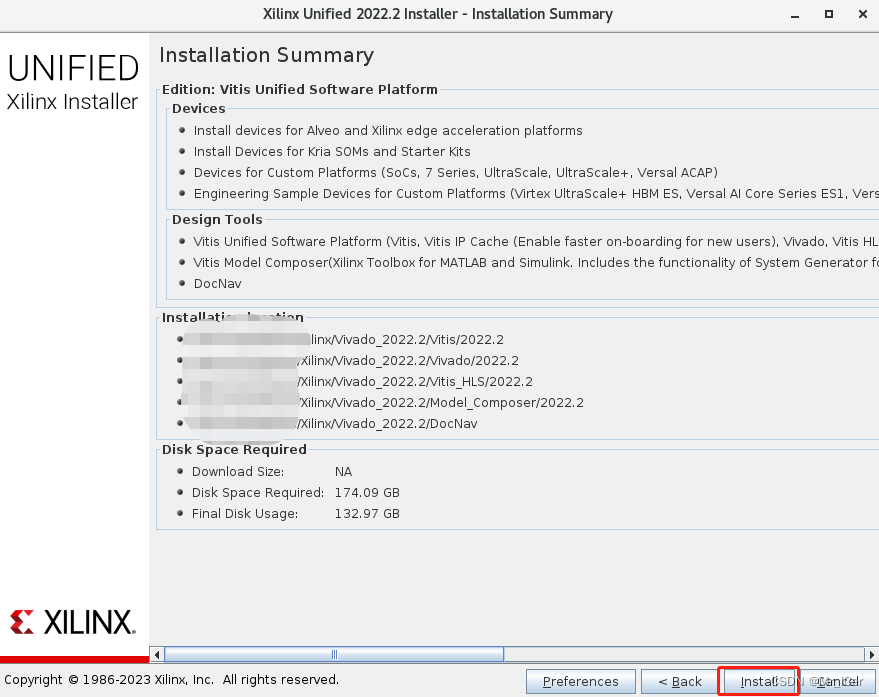
Task: Click the Vivado/2022.2 install path
Action: point(409,361)
